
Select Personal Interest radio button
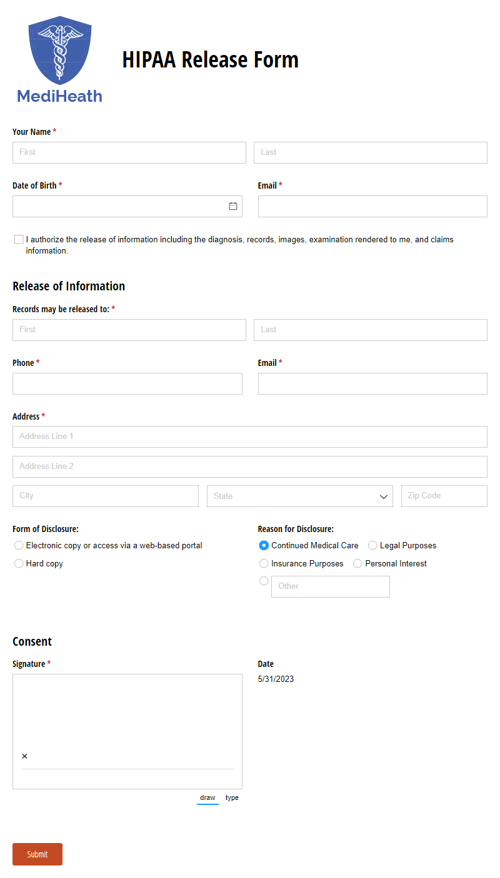click(x=357, y=563)
